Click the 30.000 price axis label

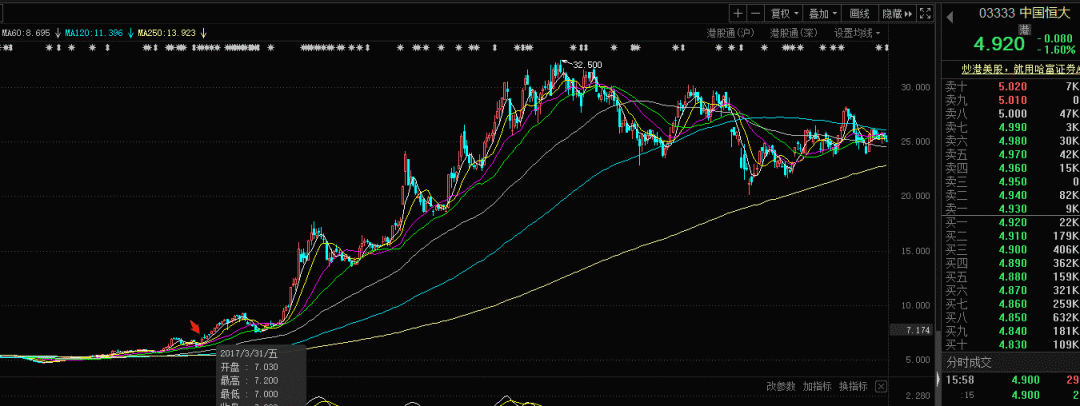point(918,88)
